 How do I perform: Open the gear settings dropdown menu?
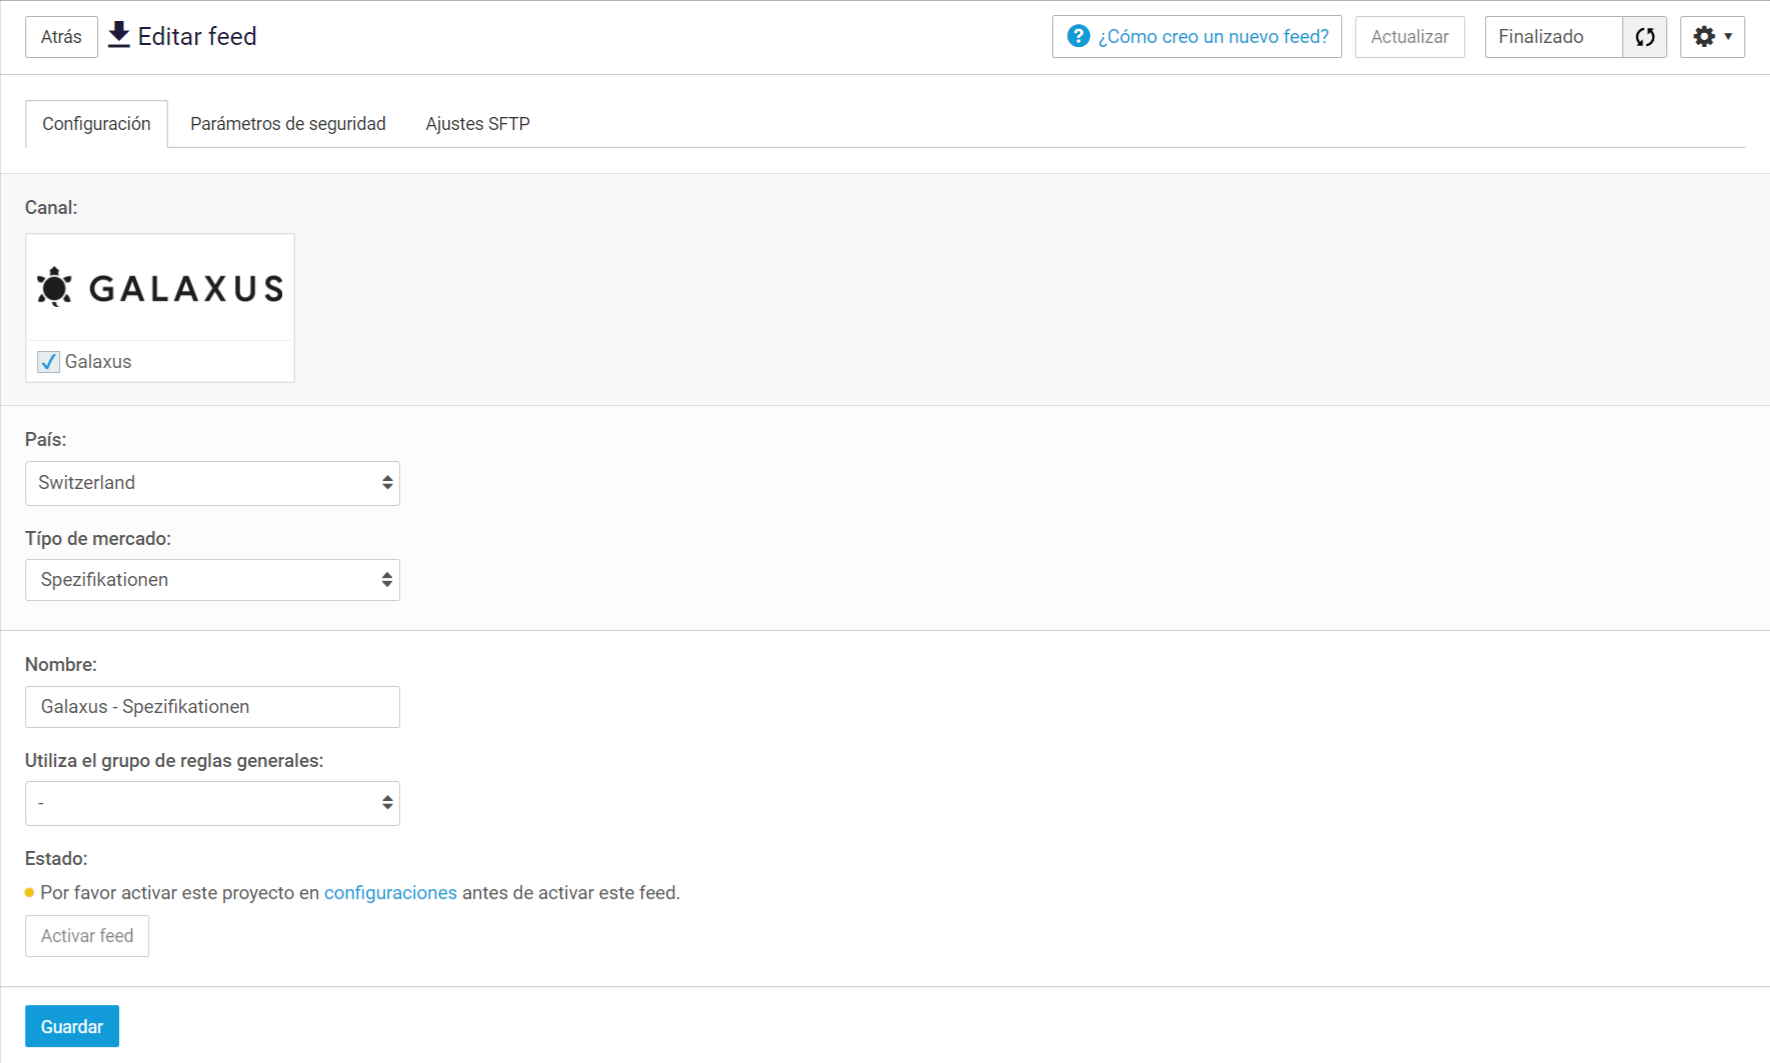tap(1712, 37)
